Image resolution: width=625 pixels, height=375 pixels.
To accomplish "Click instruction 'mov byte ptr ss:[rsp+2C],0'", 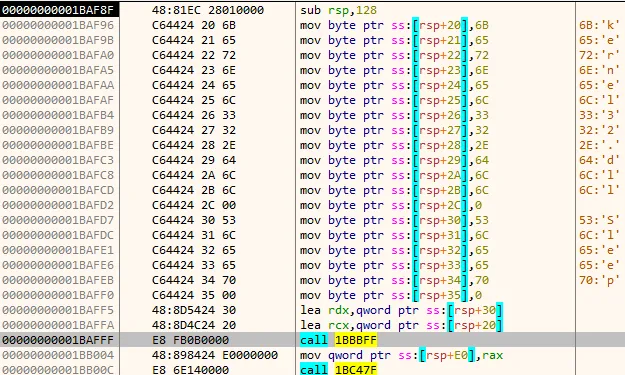I will point(391,205).
